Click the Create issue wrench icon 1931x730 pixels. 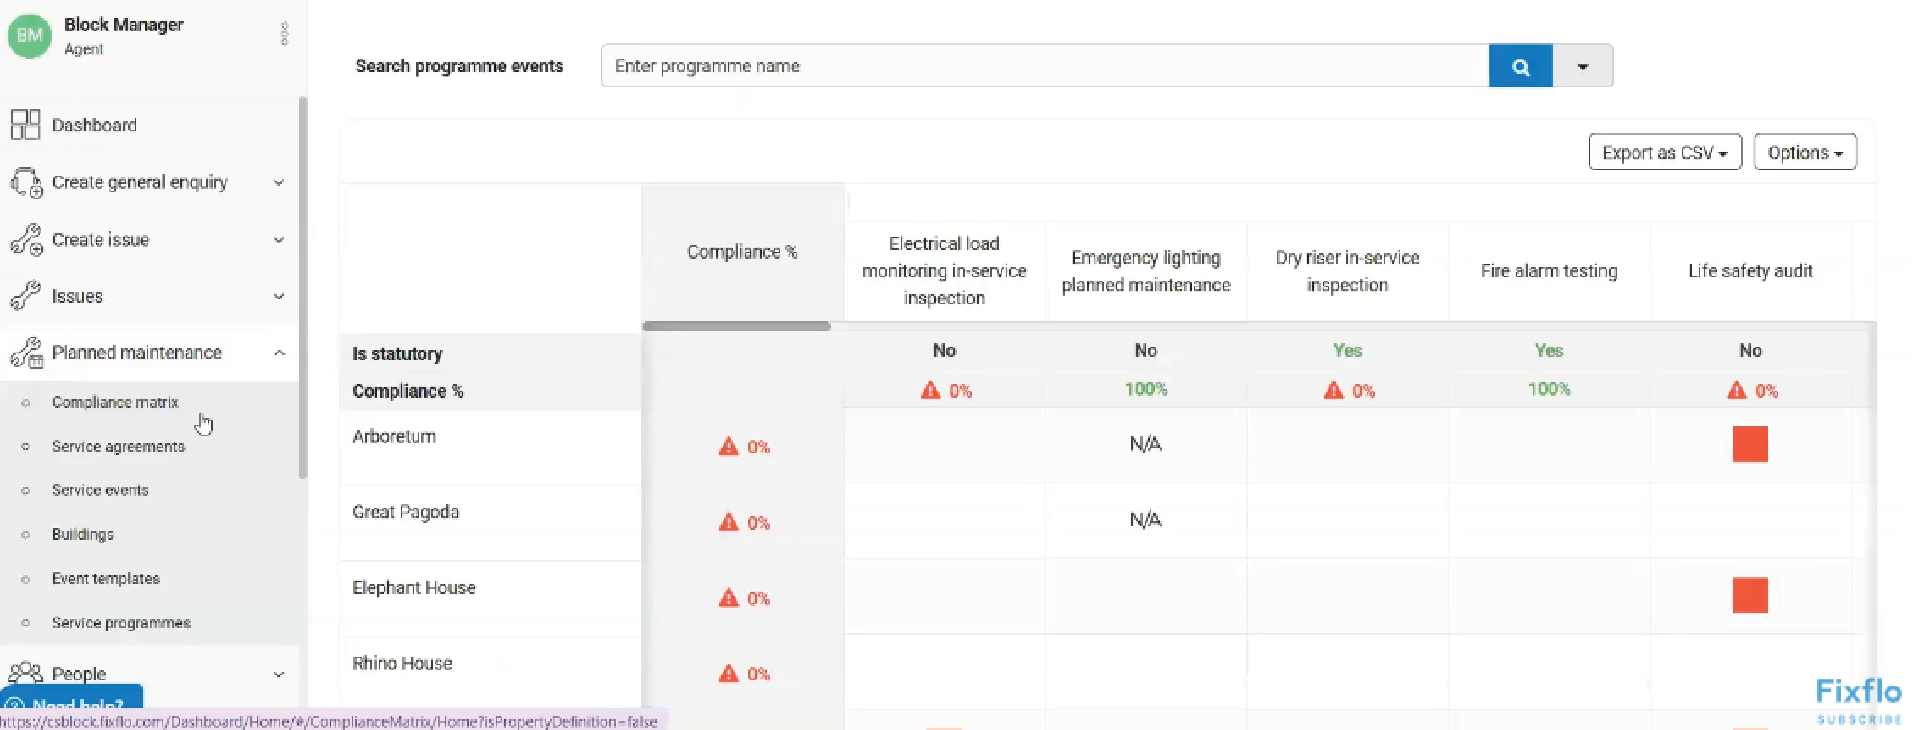click(26, 240)
